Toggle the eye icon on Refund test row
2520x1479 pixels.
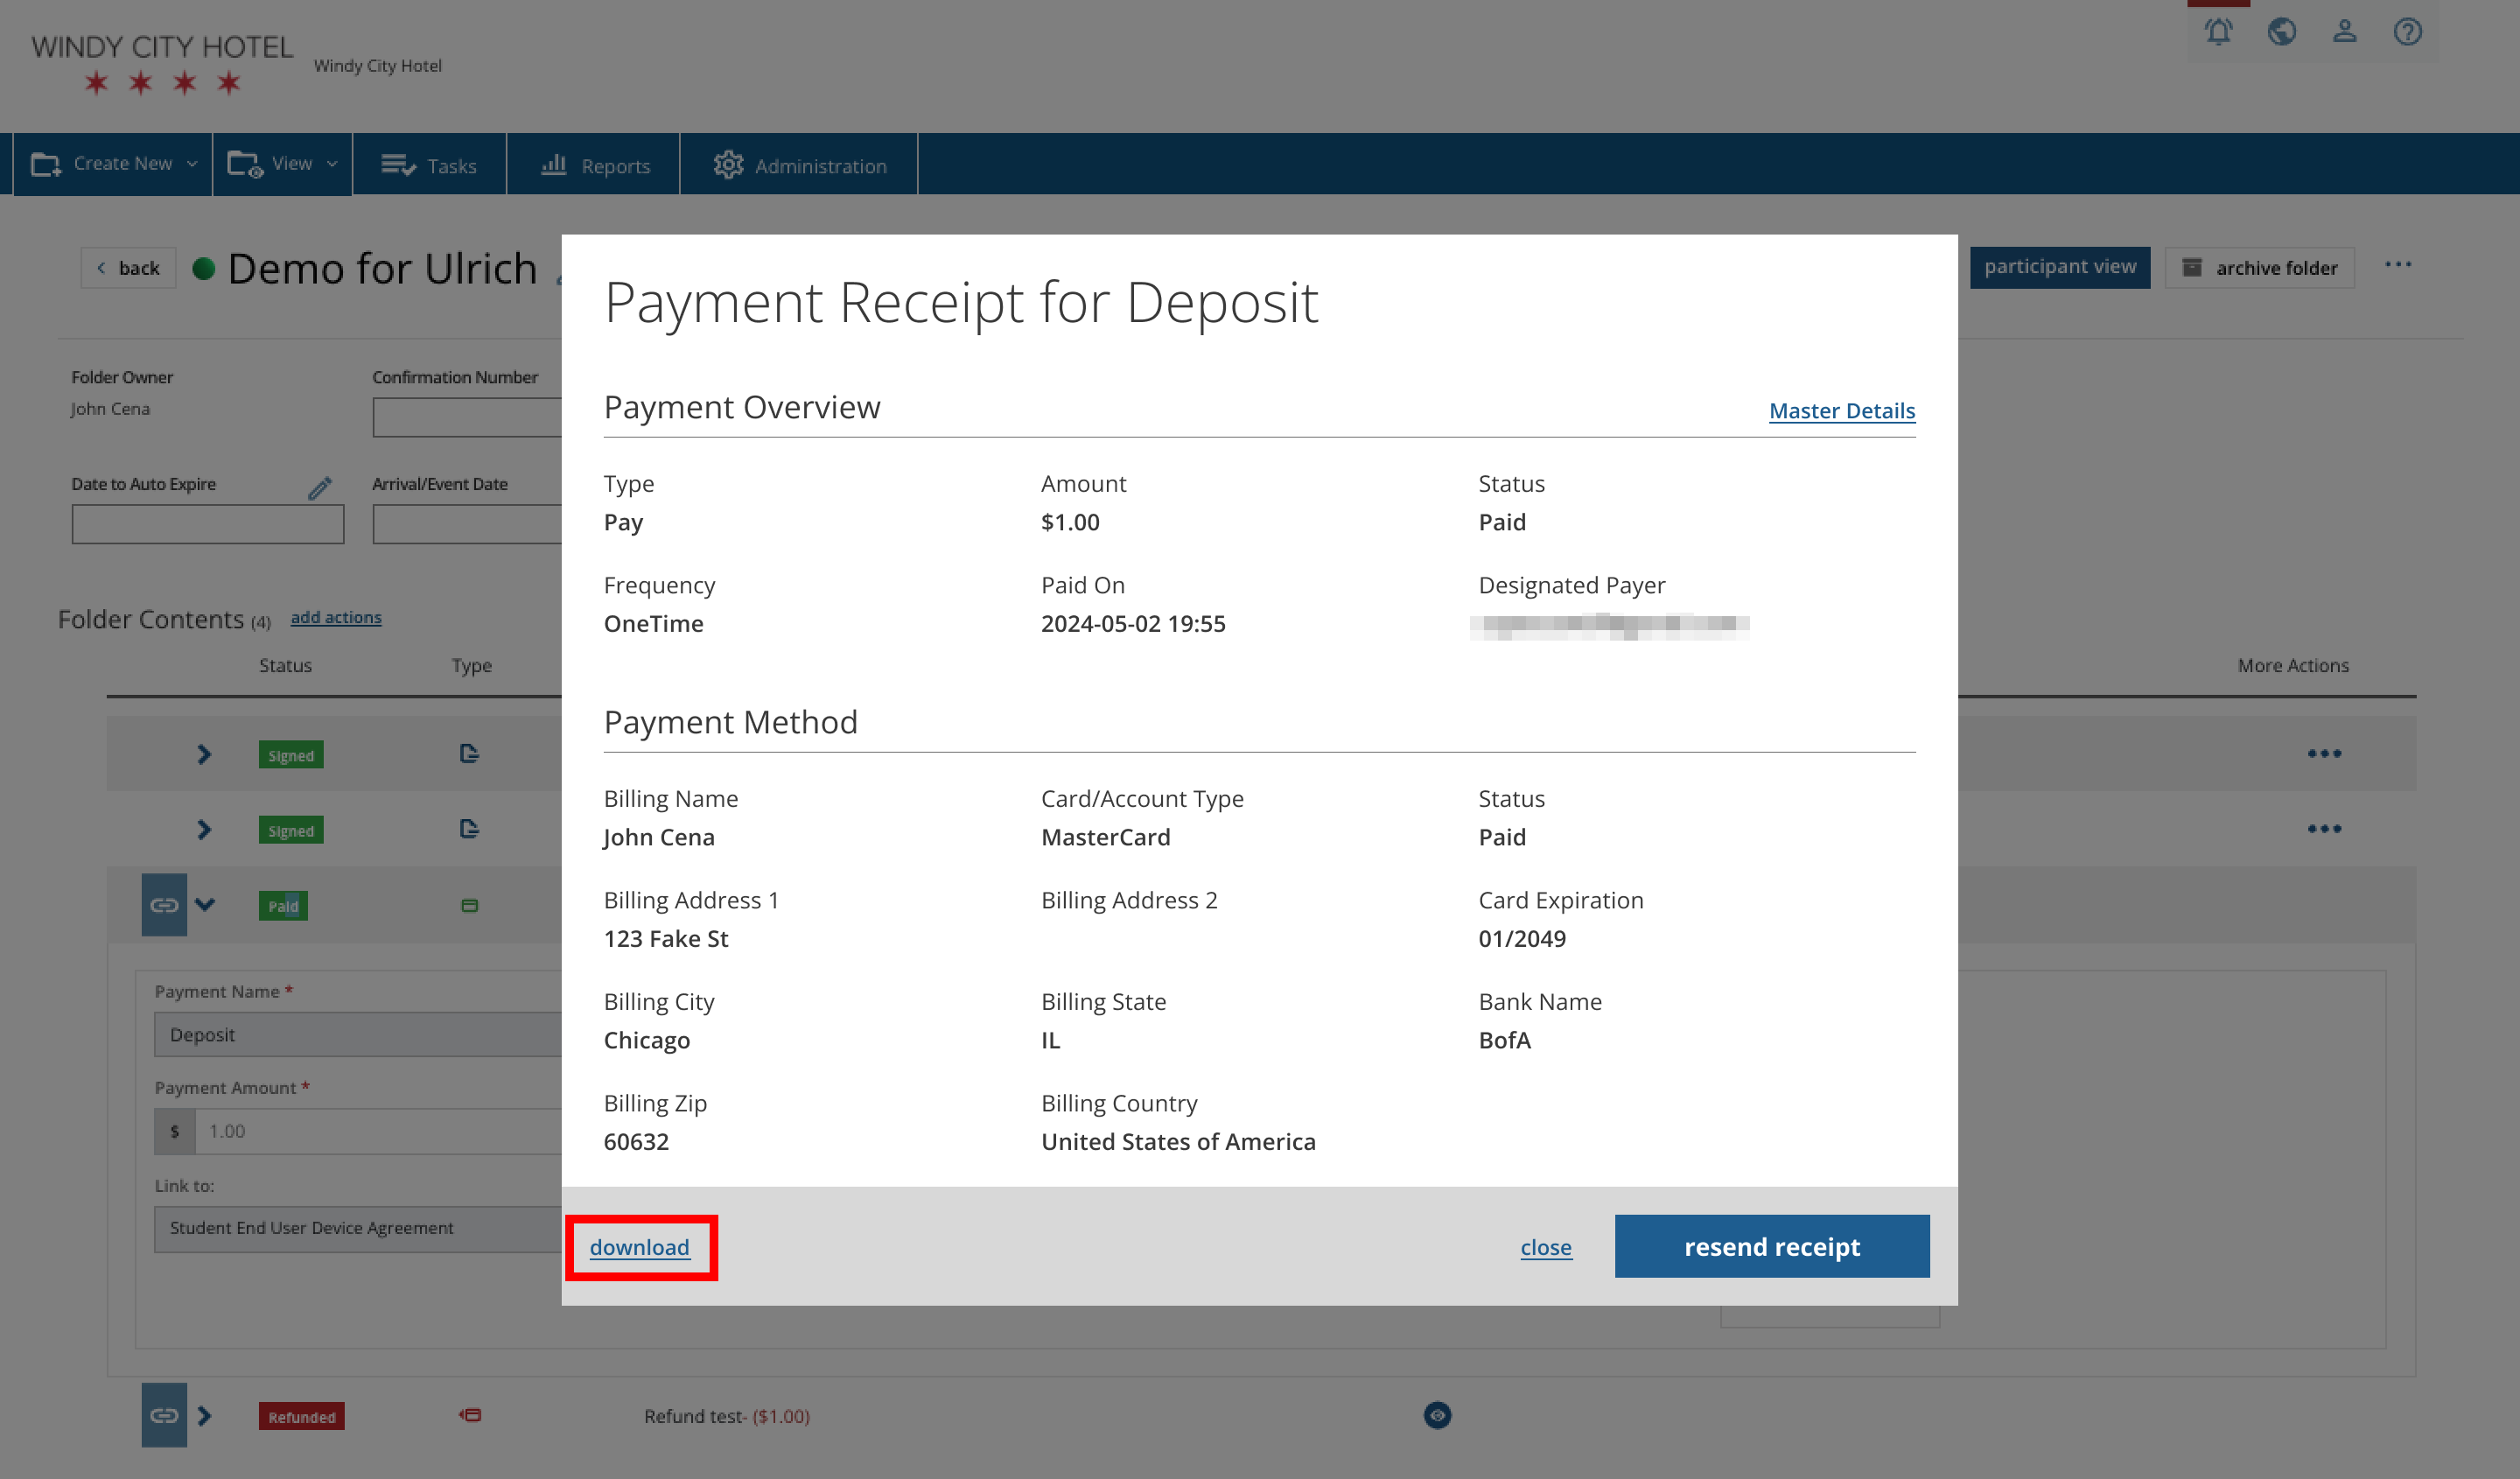1437,1414
